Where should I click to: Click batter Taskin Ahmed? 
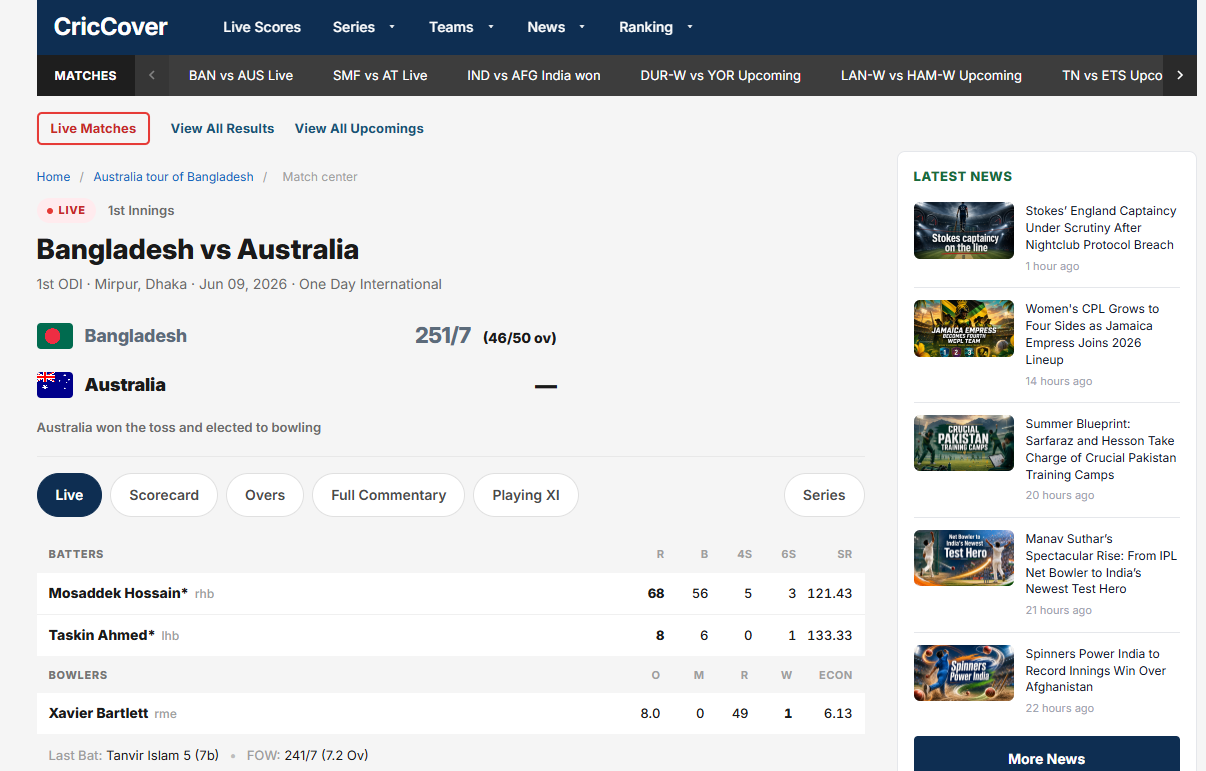point(102,635)
